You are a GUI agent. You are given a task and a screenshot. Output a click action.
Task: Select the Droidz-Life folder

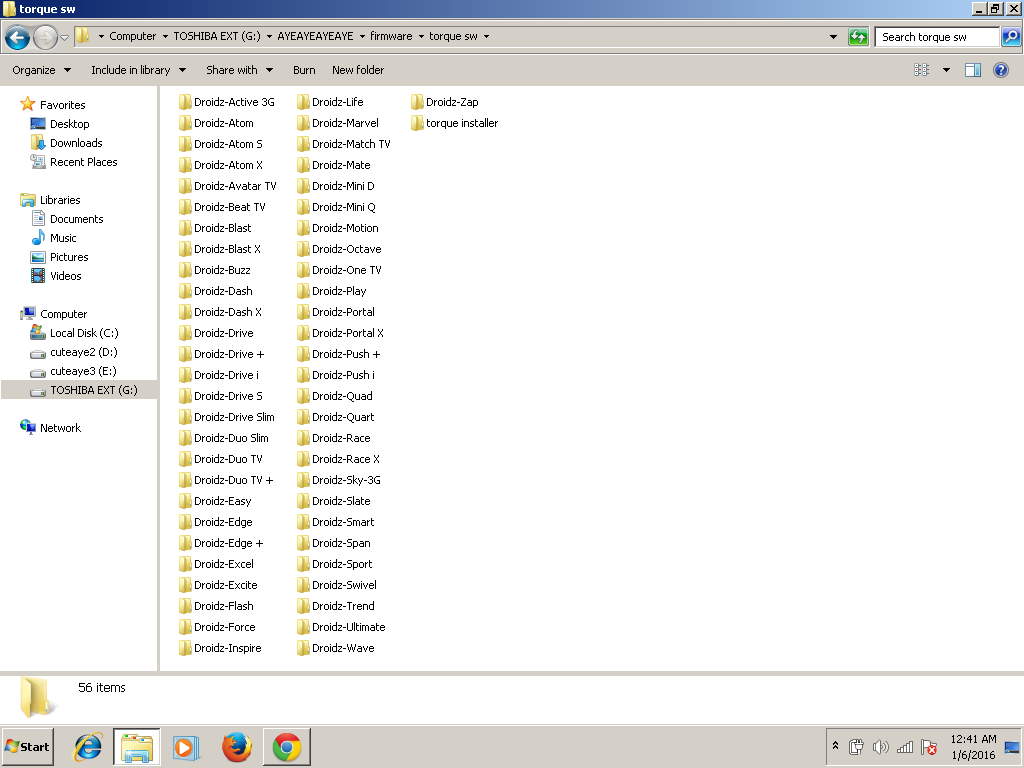point(330,102)
